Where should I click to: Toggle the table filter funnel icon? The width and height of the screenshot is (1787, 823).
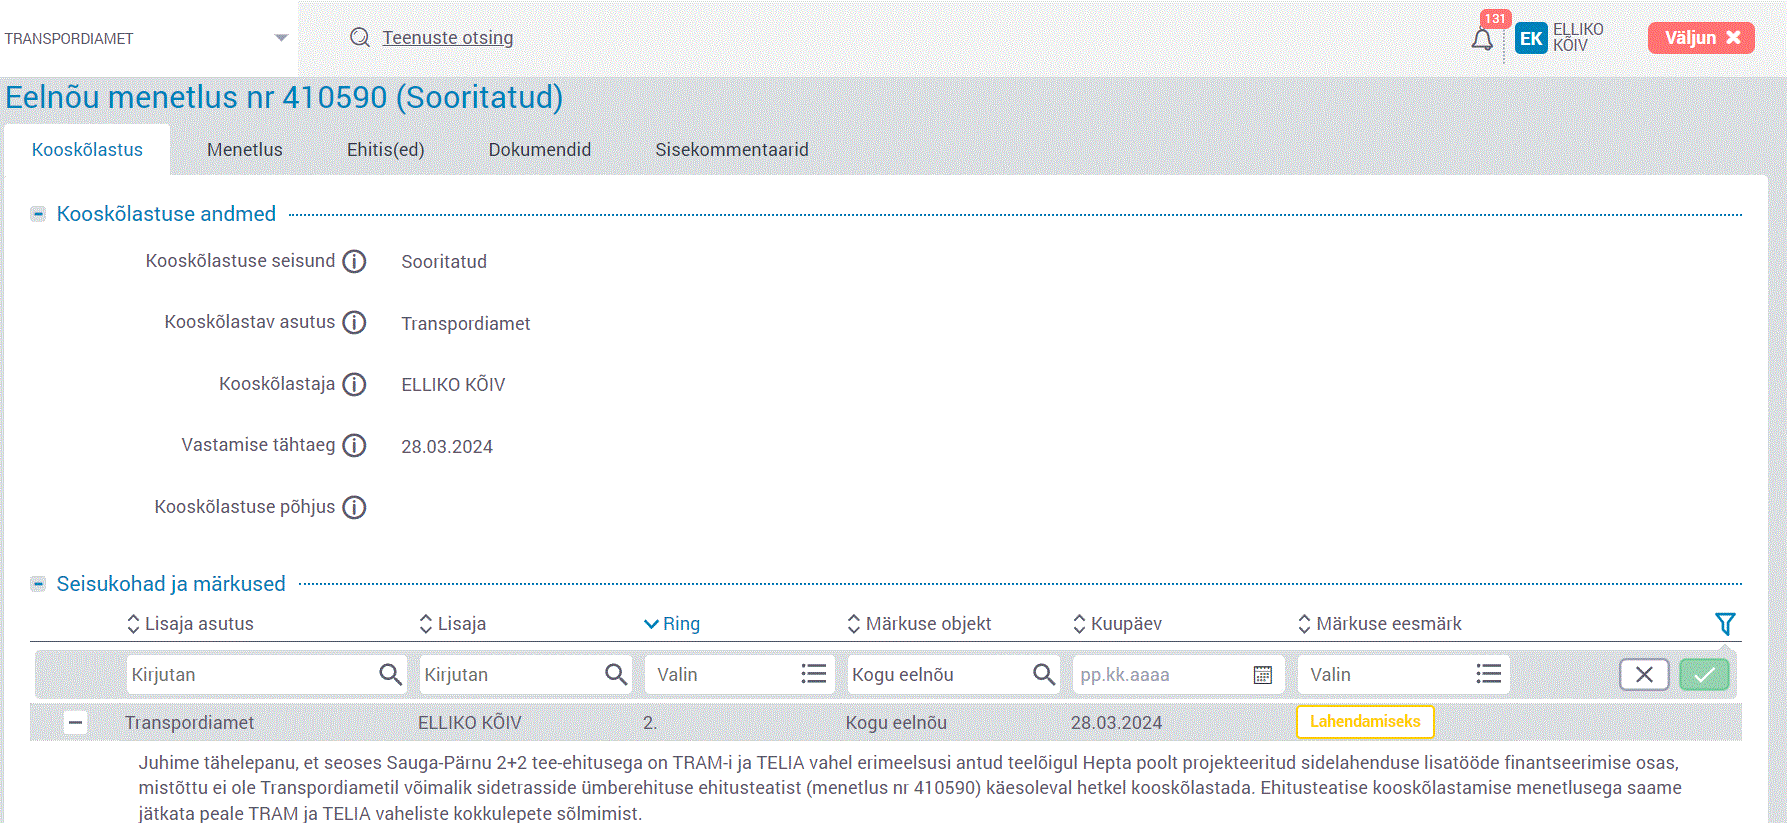tap(1725, 624)
